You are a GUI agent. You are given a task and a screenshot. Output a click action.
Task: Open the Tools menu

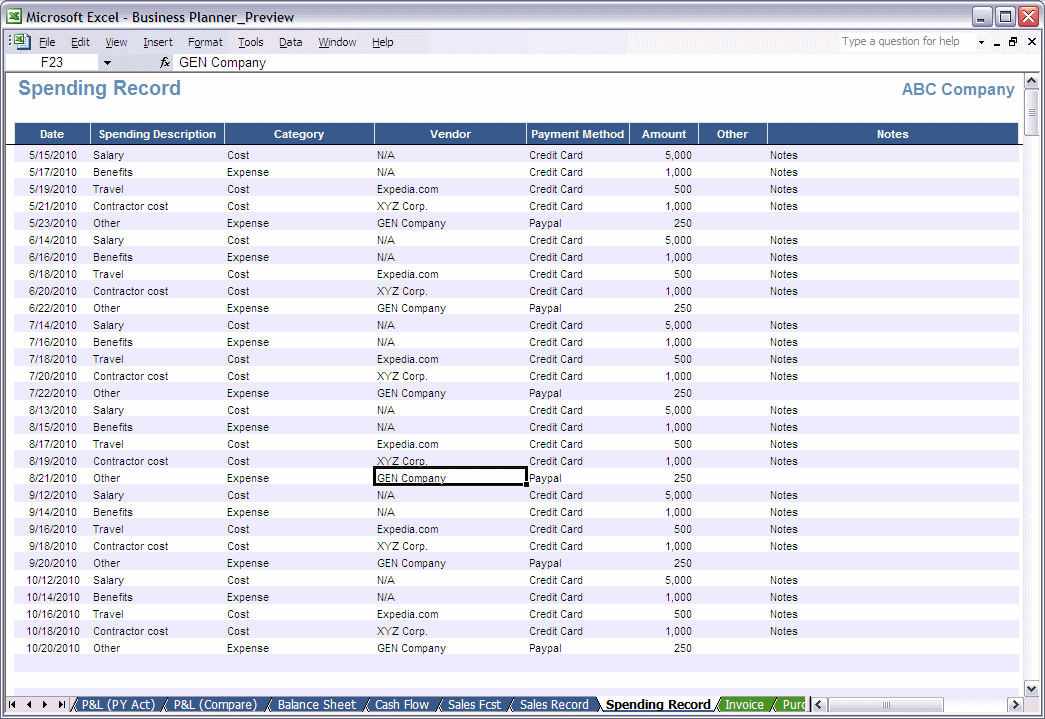pos(251,42)
